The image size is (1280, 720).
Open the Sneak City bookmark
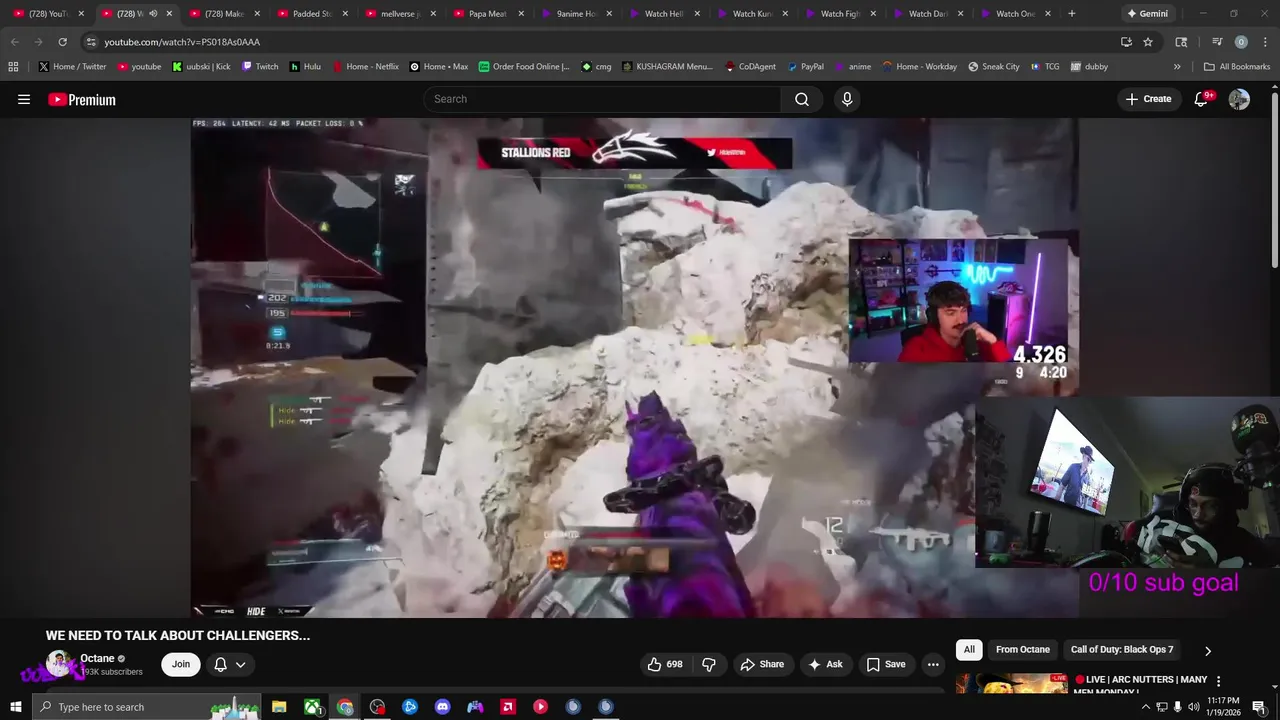point(994,67)
